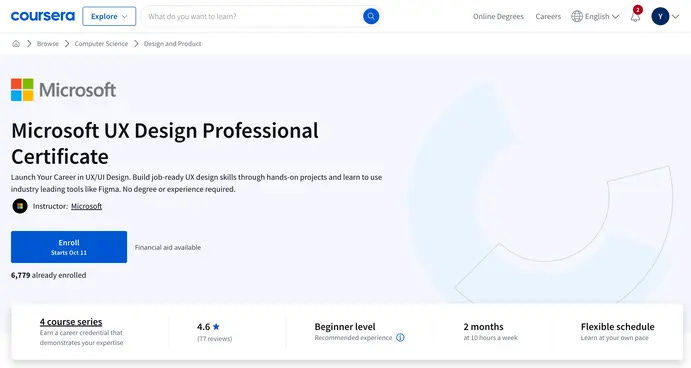Open the Microsoft instructor link
691x368 pixels.
pos(86,206)
